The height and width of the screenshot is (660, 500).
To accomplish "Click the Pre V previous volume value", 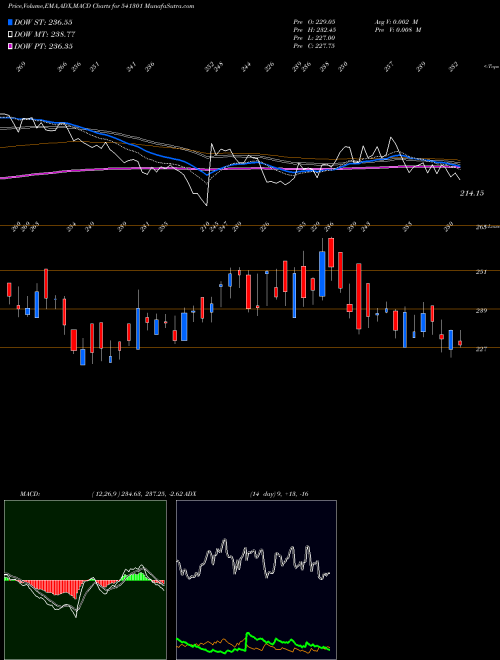I will (x=398, y=30).
